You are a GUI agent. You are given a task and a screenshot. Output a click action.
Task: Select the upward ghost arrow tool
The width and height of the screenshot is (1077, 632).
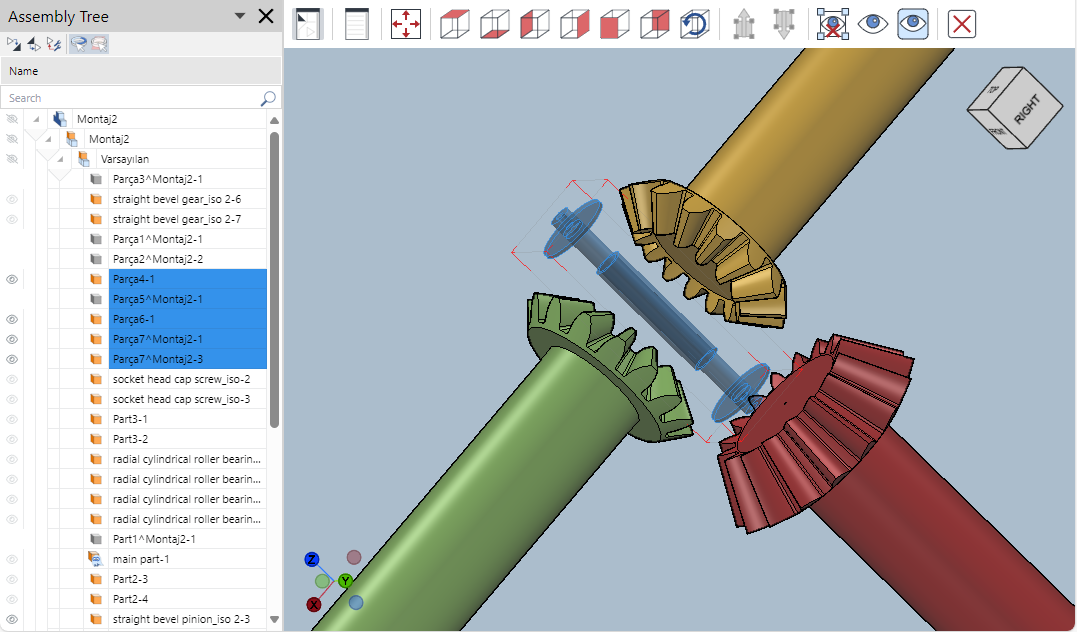pos(744,24)
